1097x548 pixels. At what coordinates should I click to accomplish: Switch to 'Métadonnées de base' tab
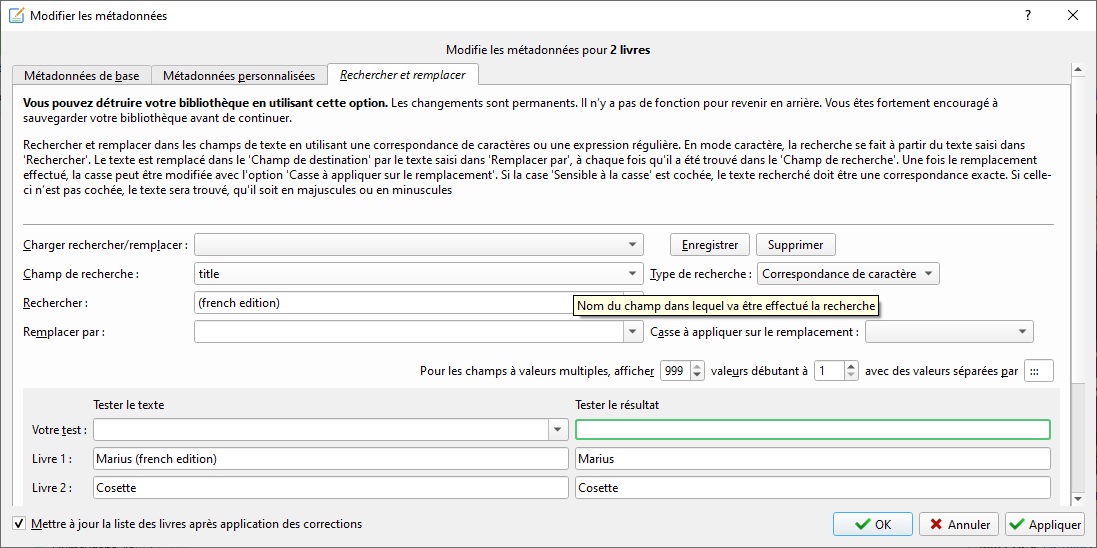tap(82, 76)
